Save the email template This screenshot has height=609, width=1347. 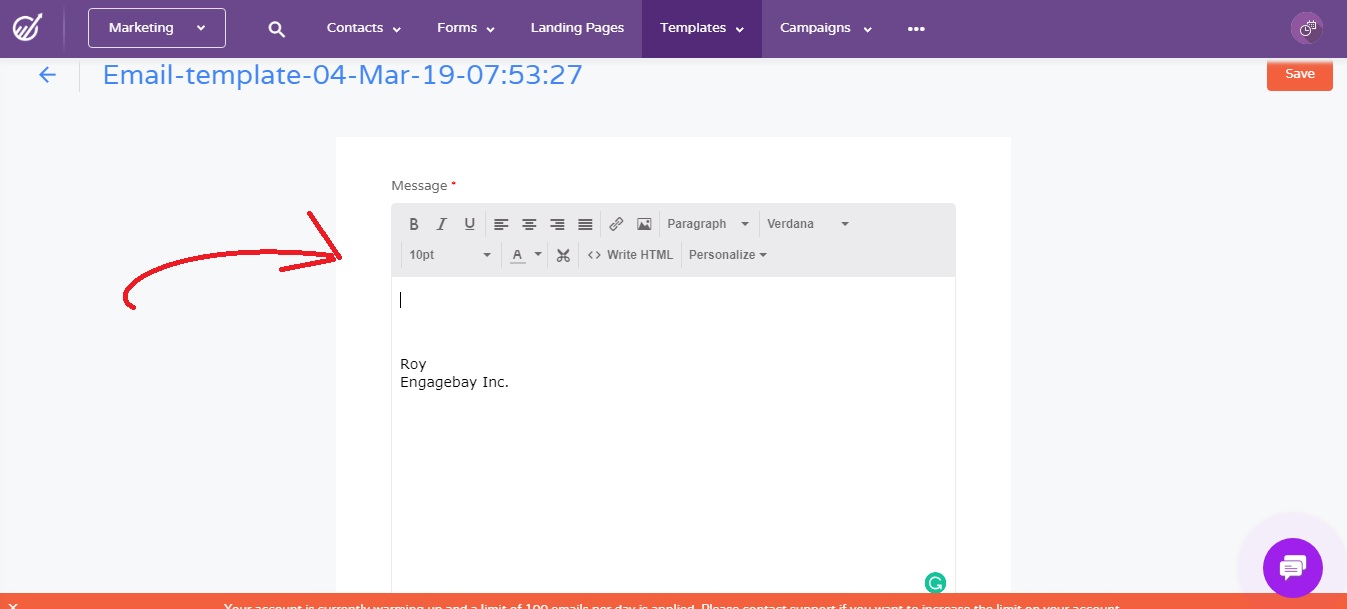[x=1299, y=74]
